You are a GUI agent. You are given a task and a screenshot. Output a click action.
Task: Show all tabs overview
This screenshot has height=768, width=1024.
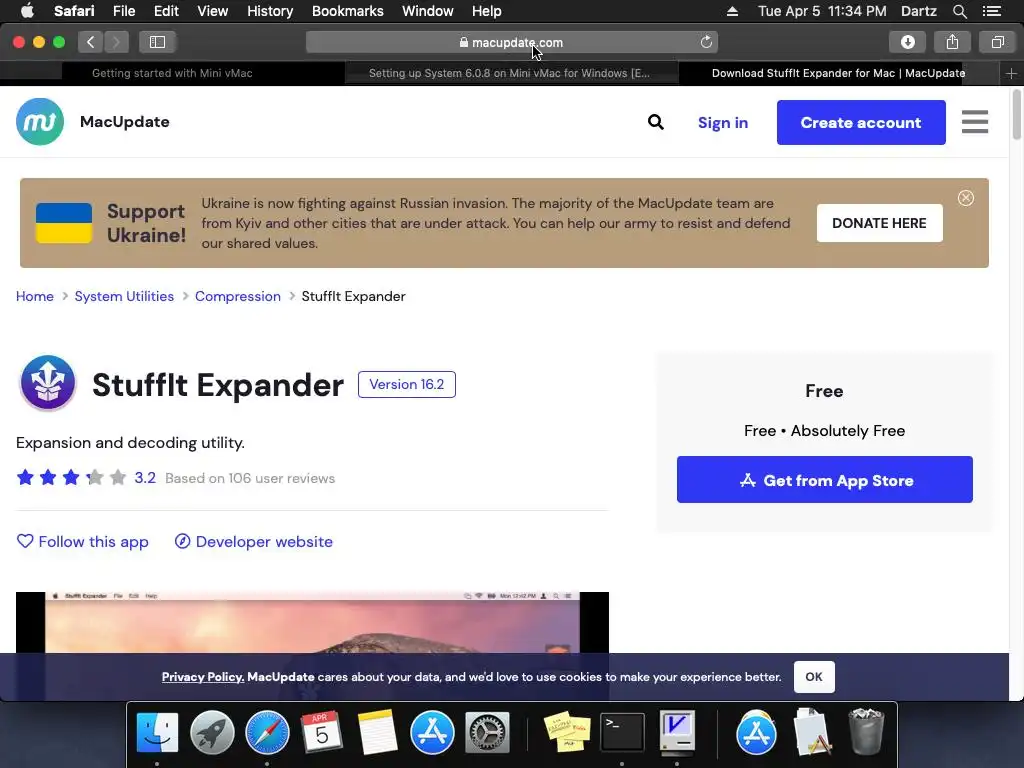997,42
